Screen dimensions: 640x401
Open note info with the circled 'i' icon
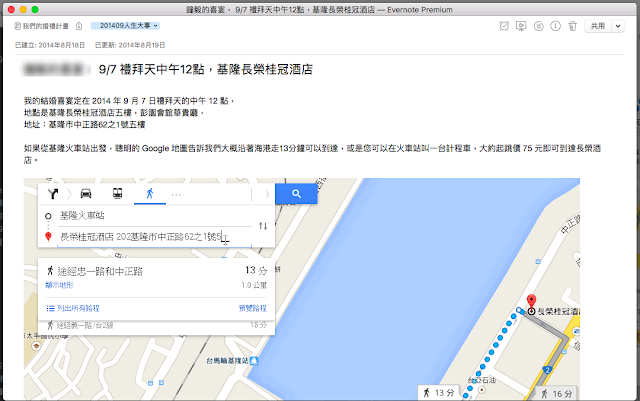(555, 26)
